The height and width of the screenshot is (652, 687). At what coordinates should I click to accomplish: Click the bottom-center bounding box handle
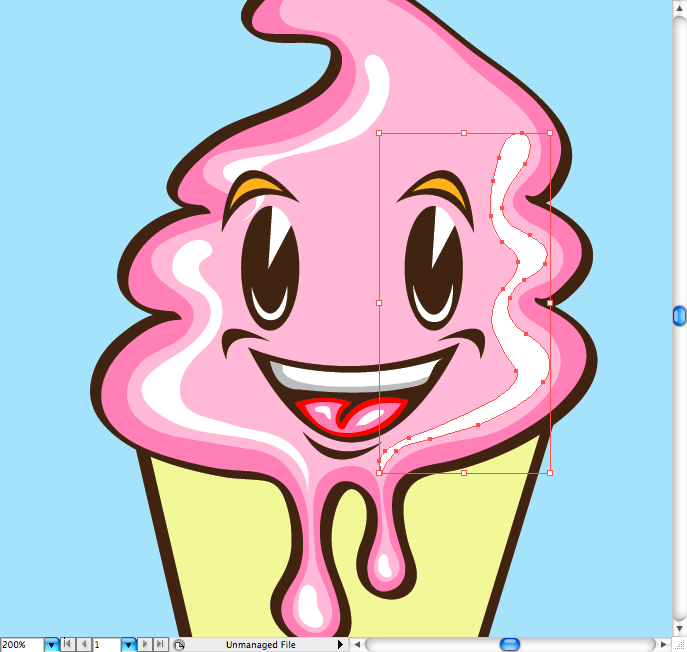coord(464,472)
